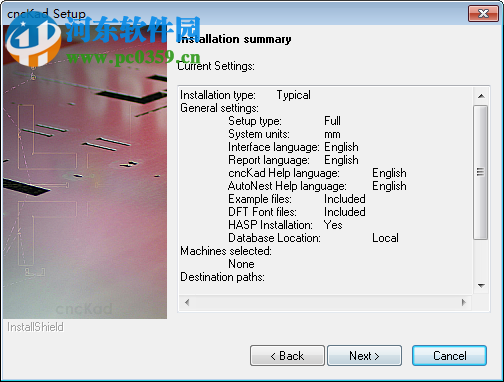This screenshot has height=382, width=504.
Task: Click English next to Report language
Action: click(341, 160)
